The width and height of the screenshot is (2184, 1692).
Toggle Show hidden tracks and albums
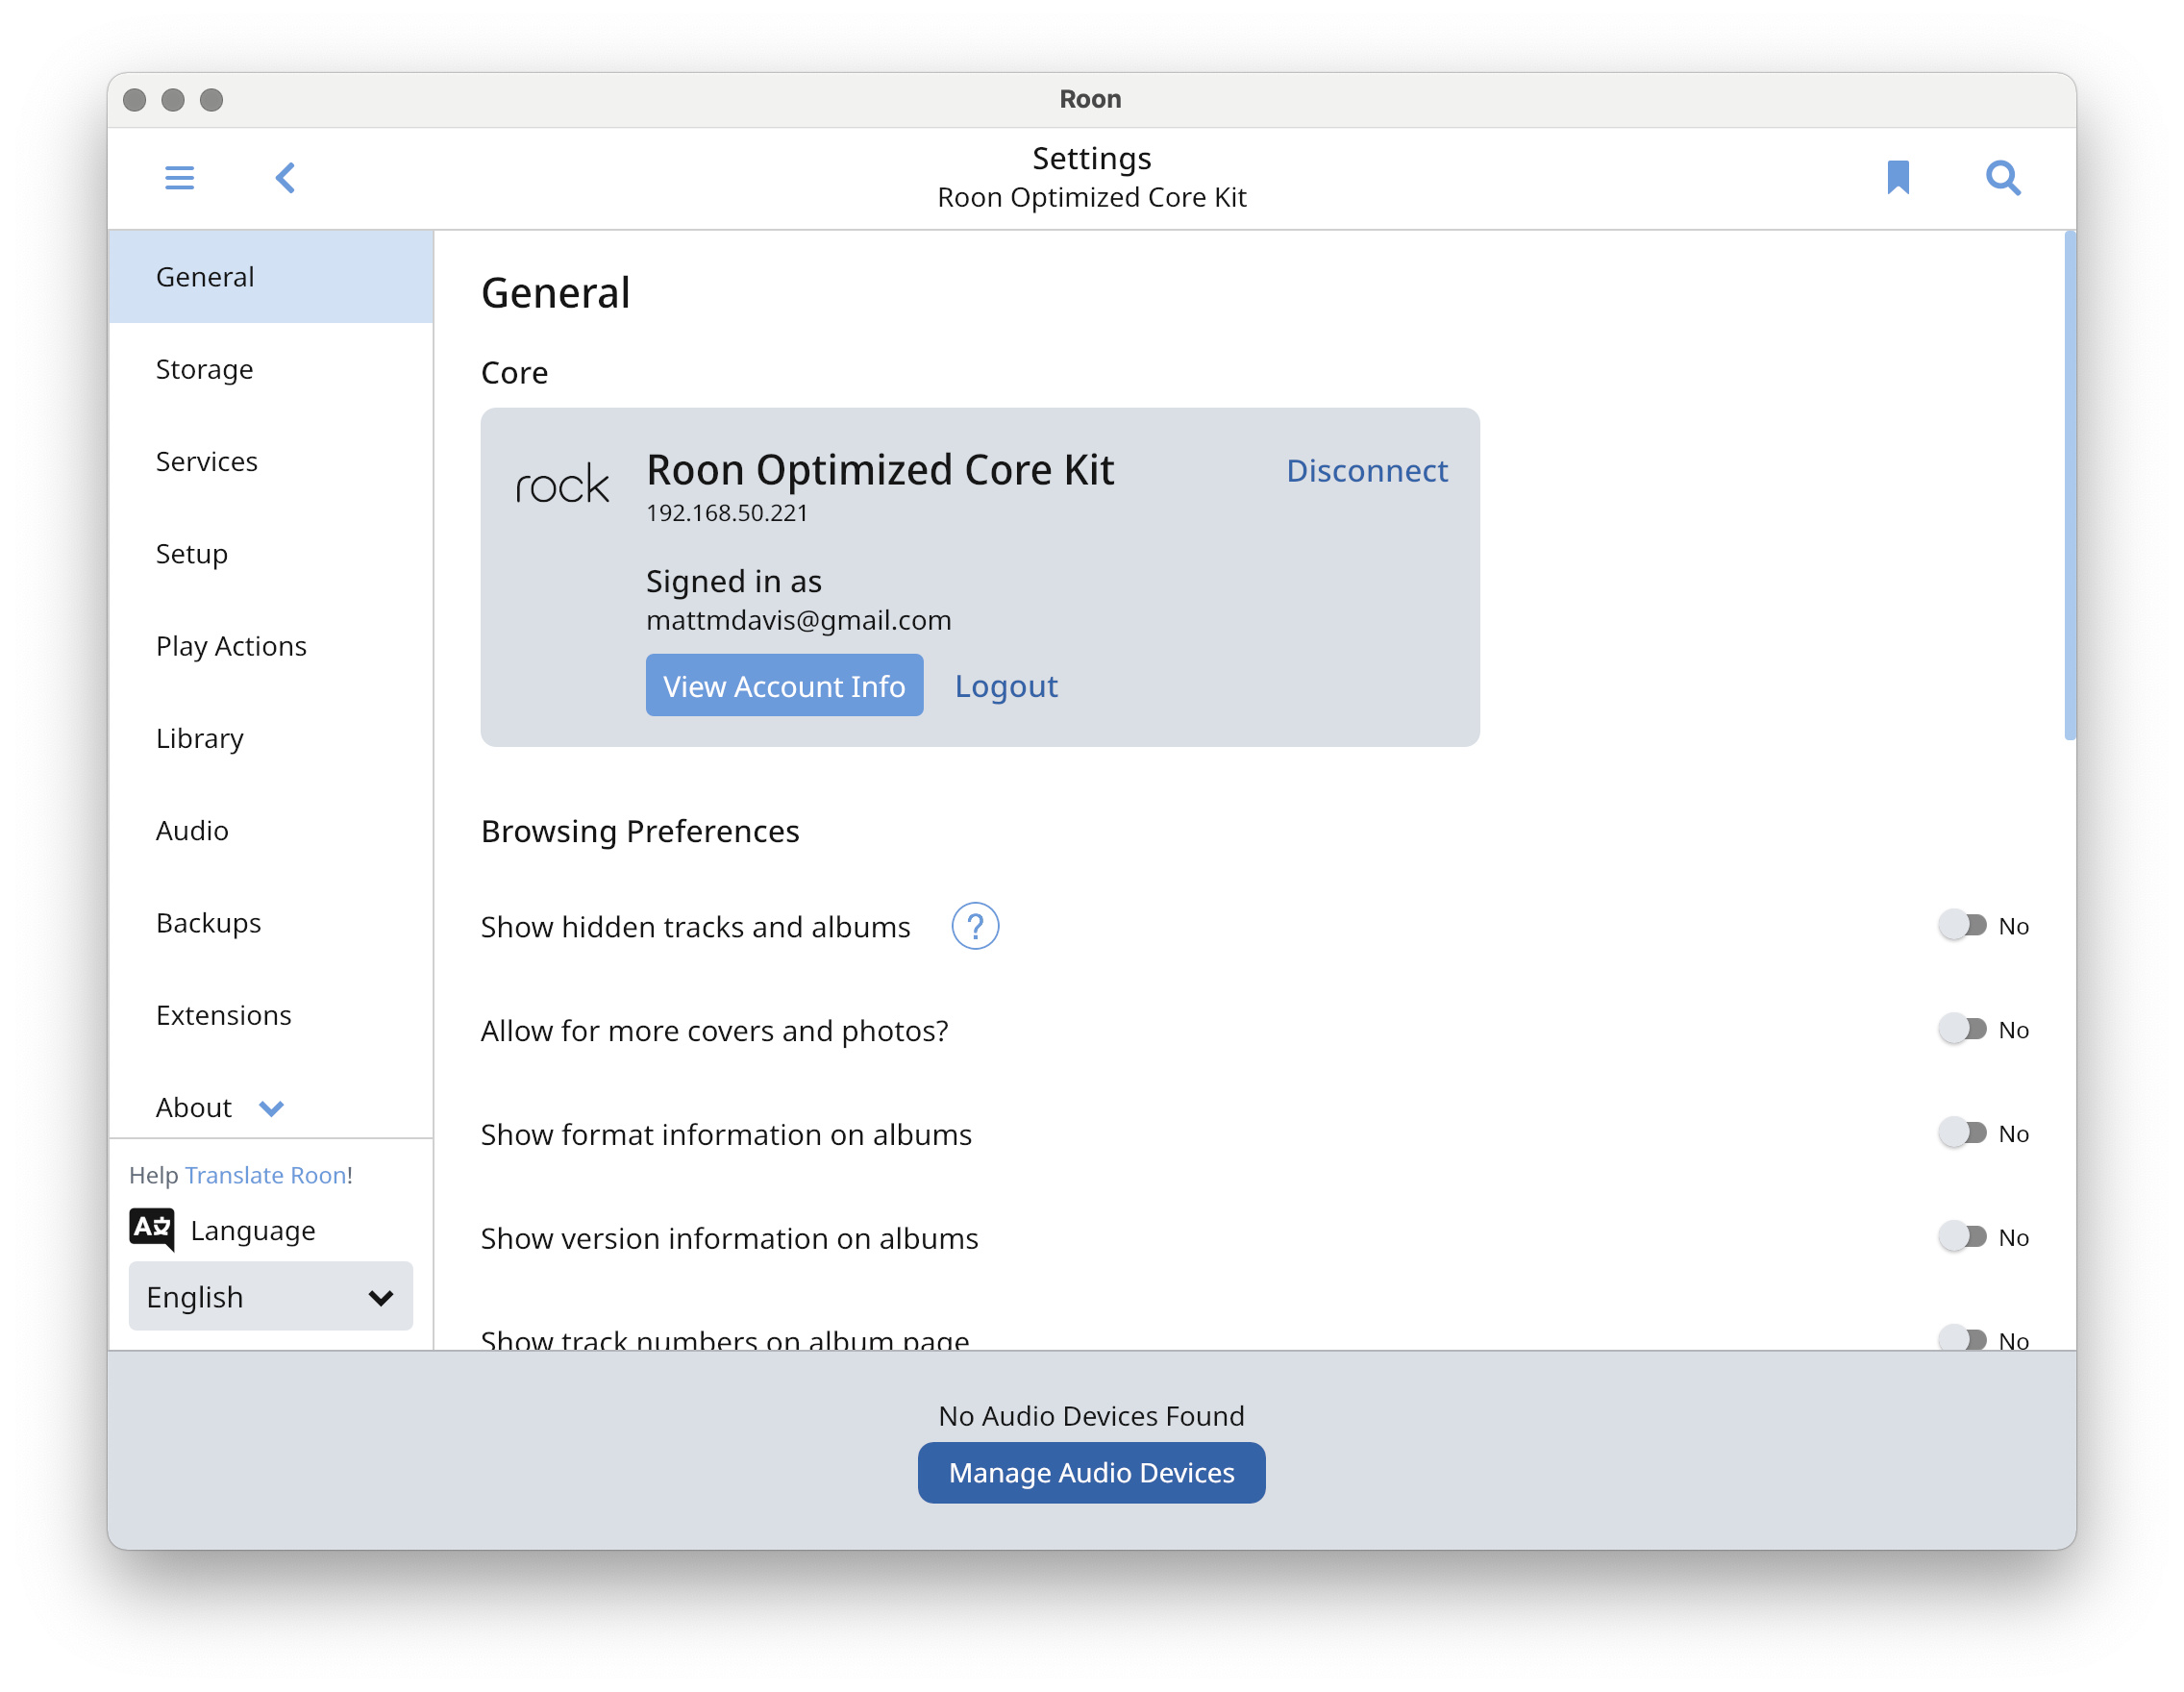(1962, 925)
